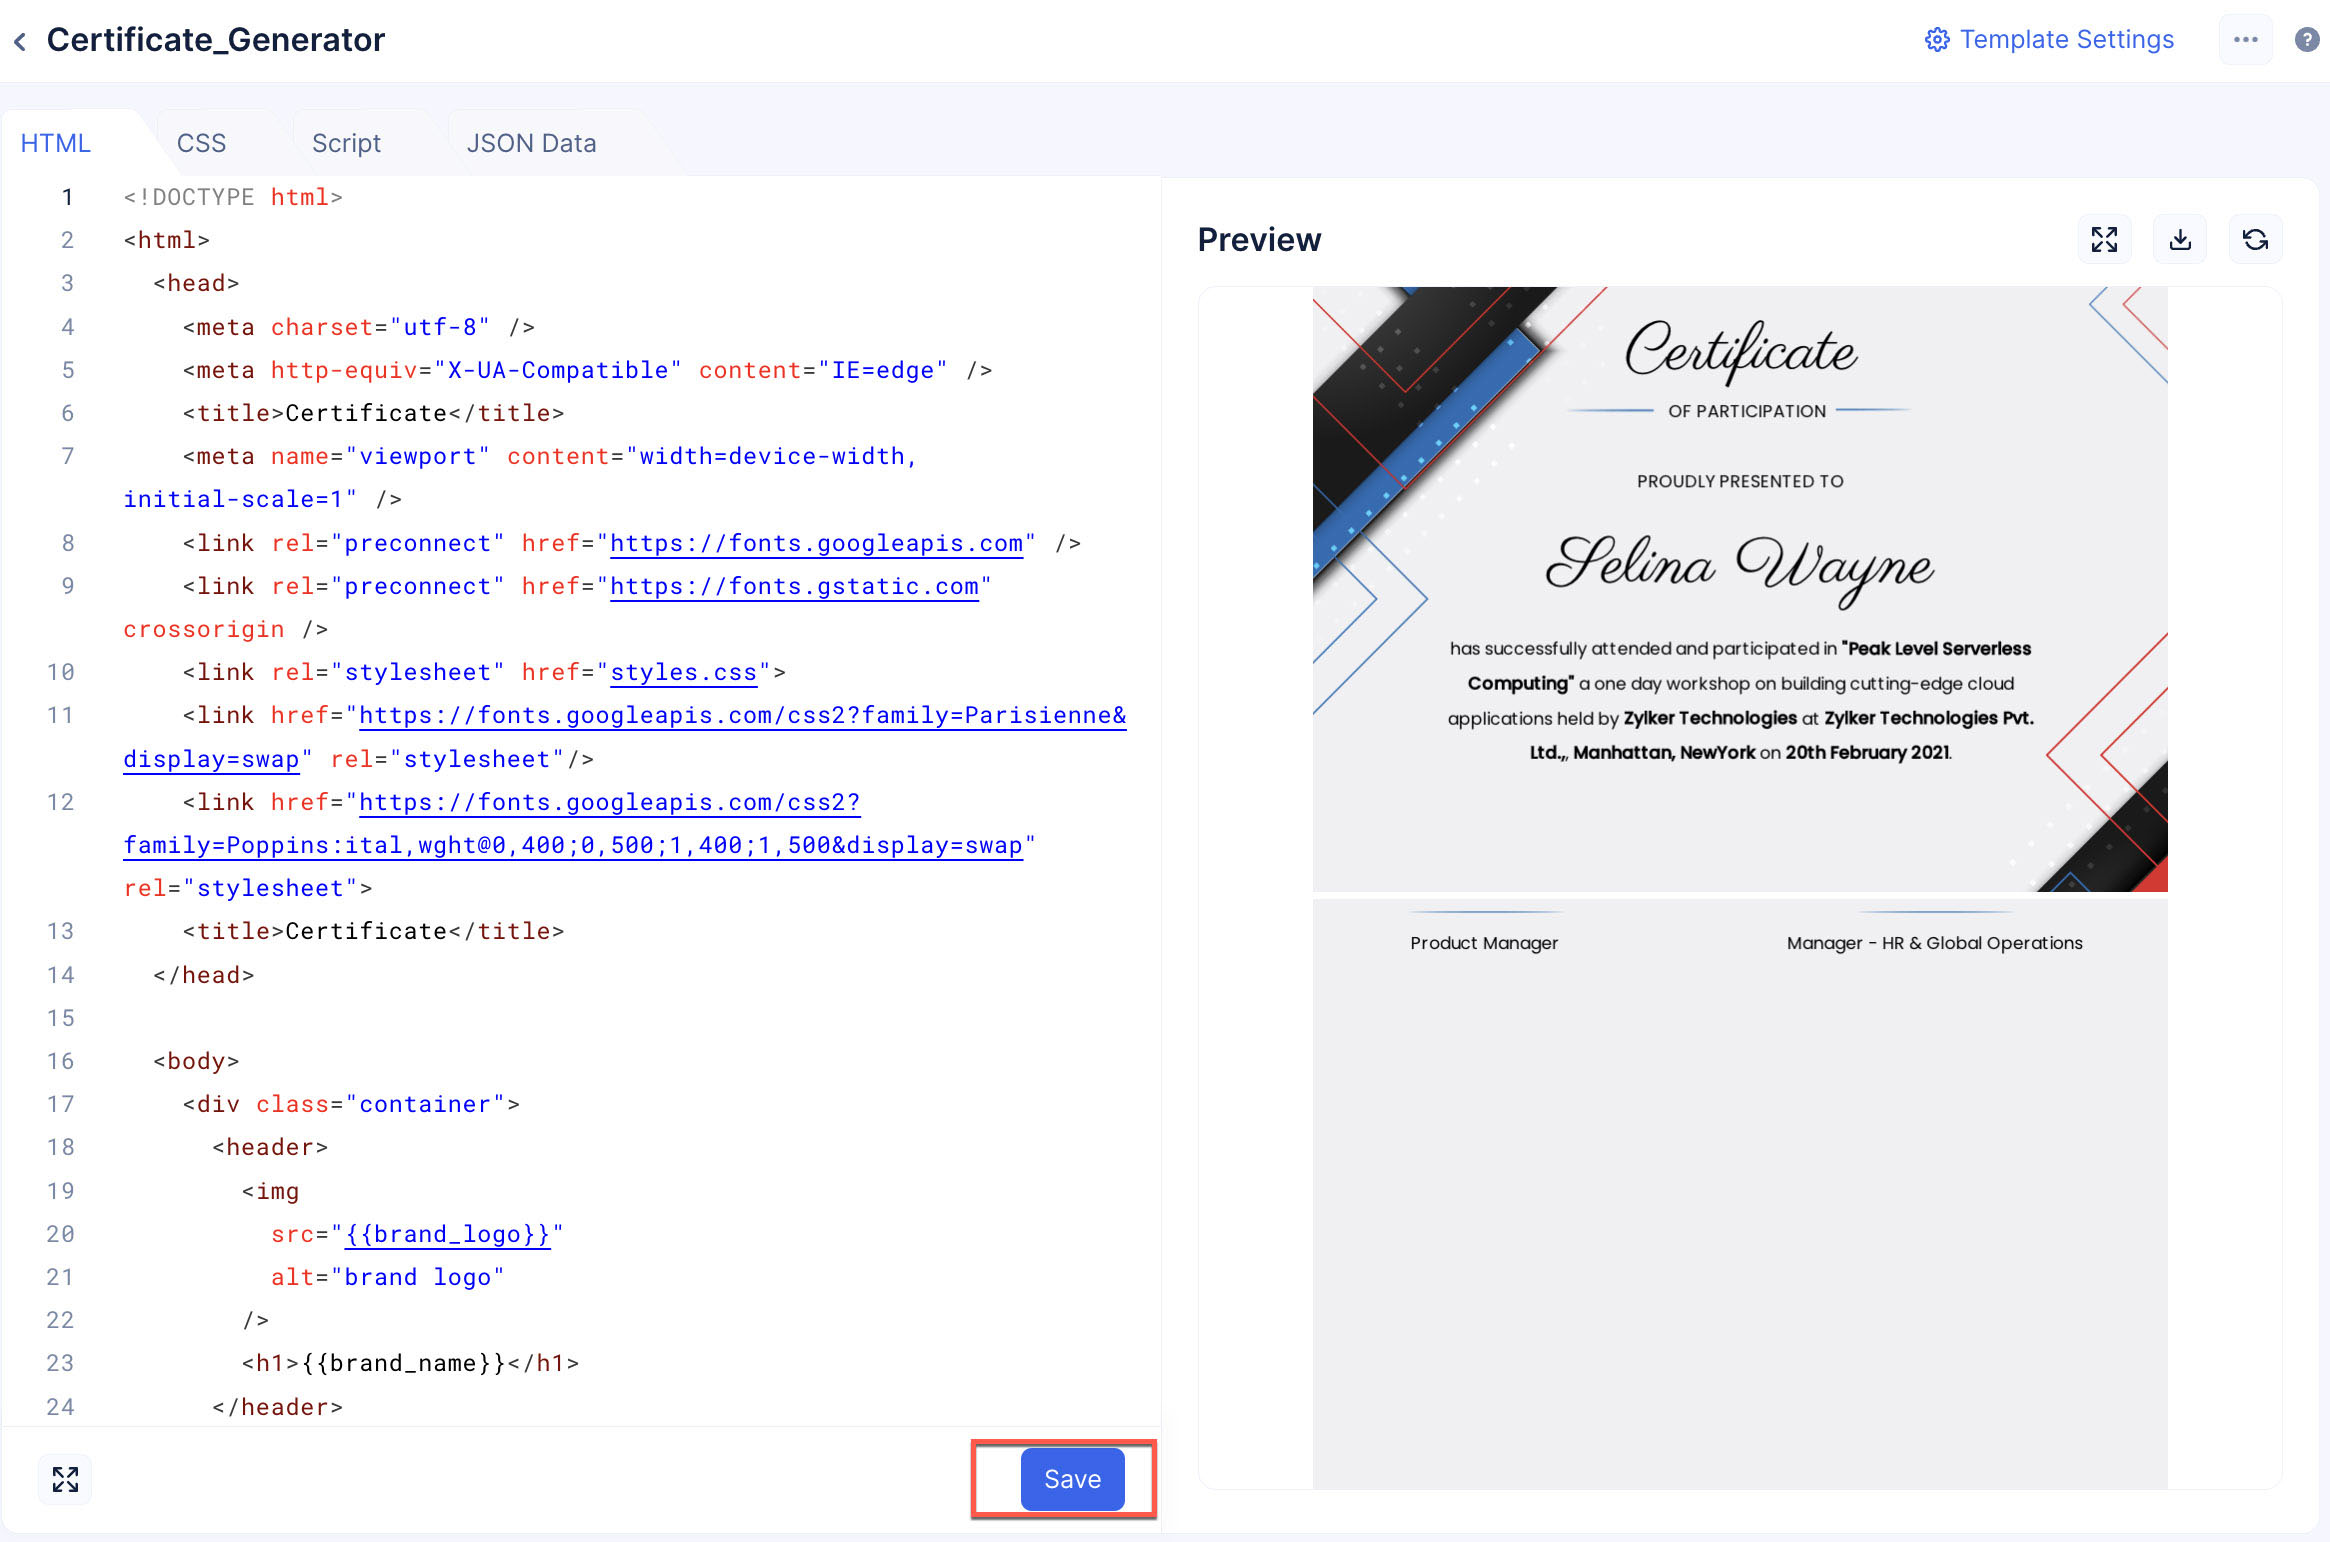
Task: Switch to the HTML tab
Action: [56, 143]
